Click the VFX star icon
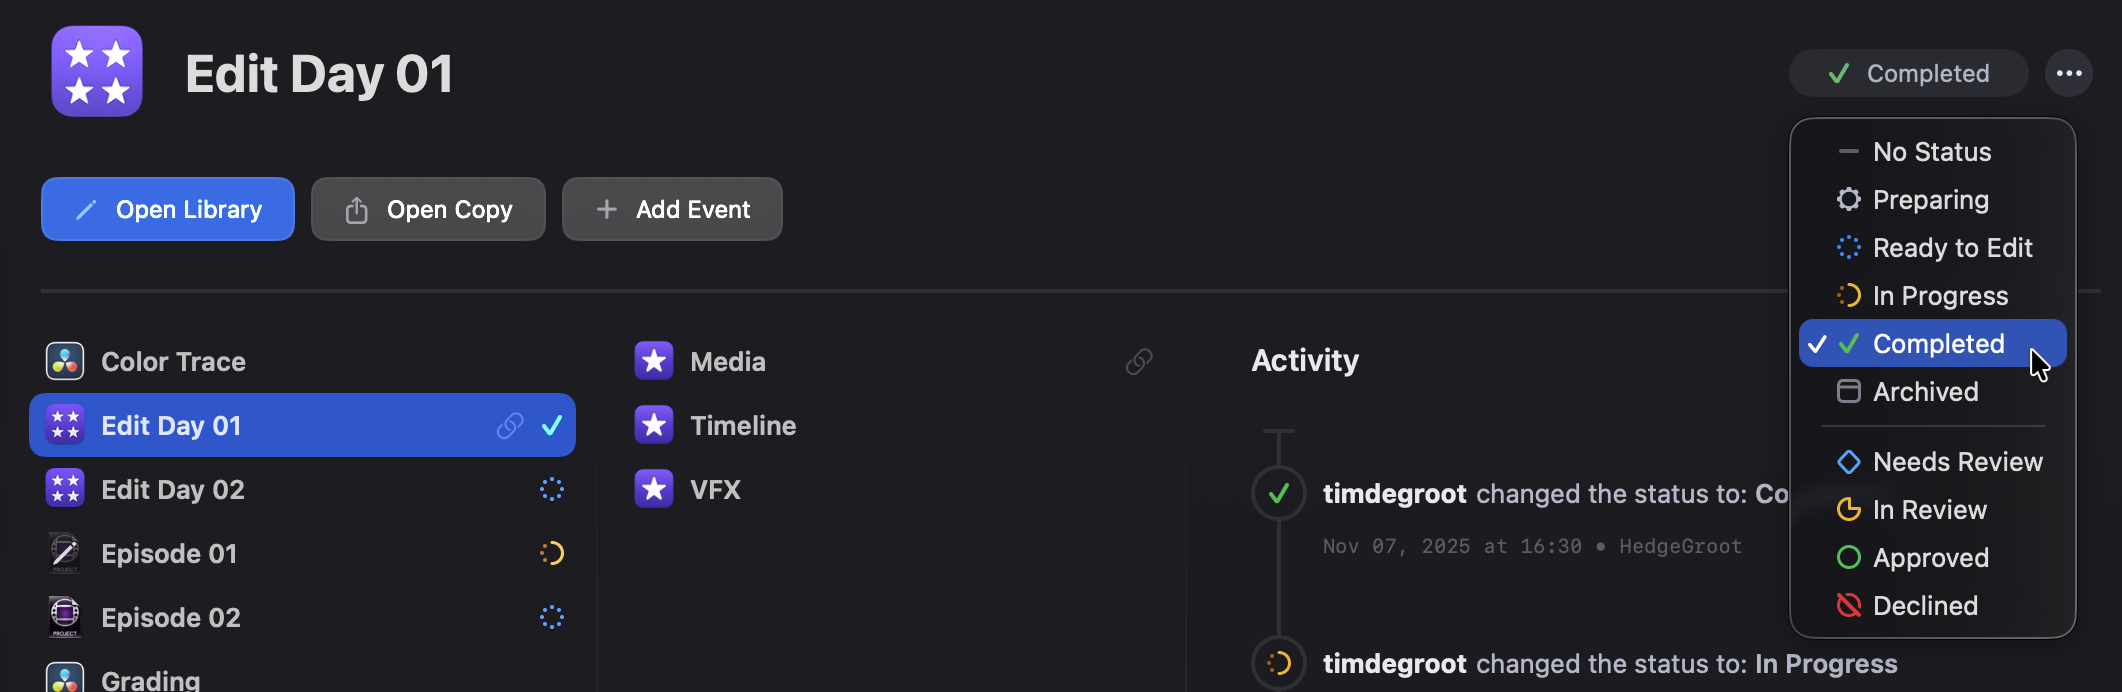 pos(654,490)
